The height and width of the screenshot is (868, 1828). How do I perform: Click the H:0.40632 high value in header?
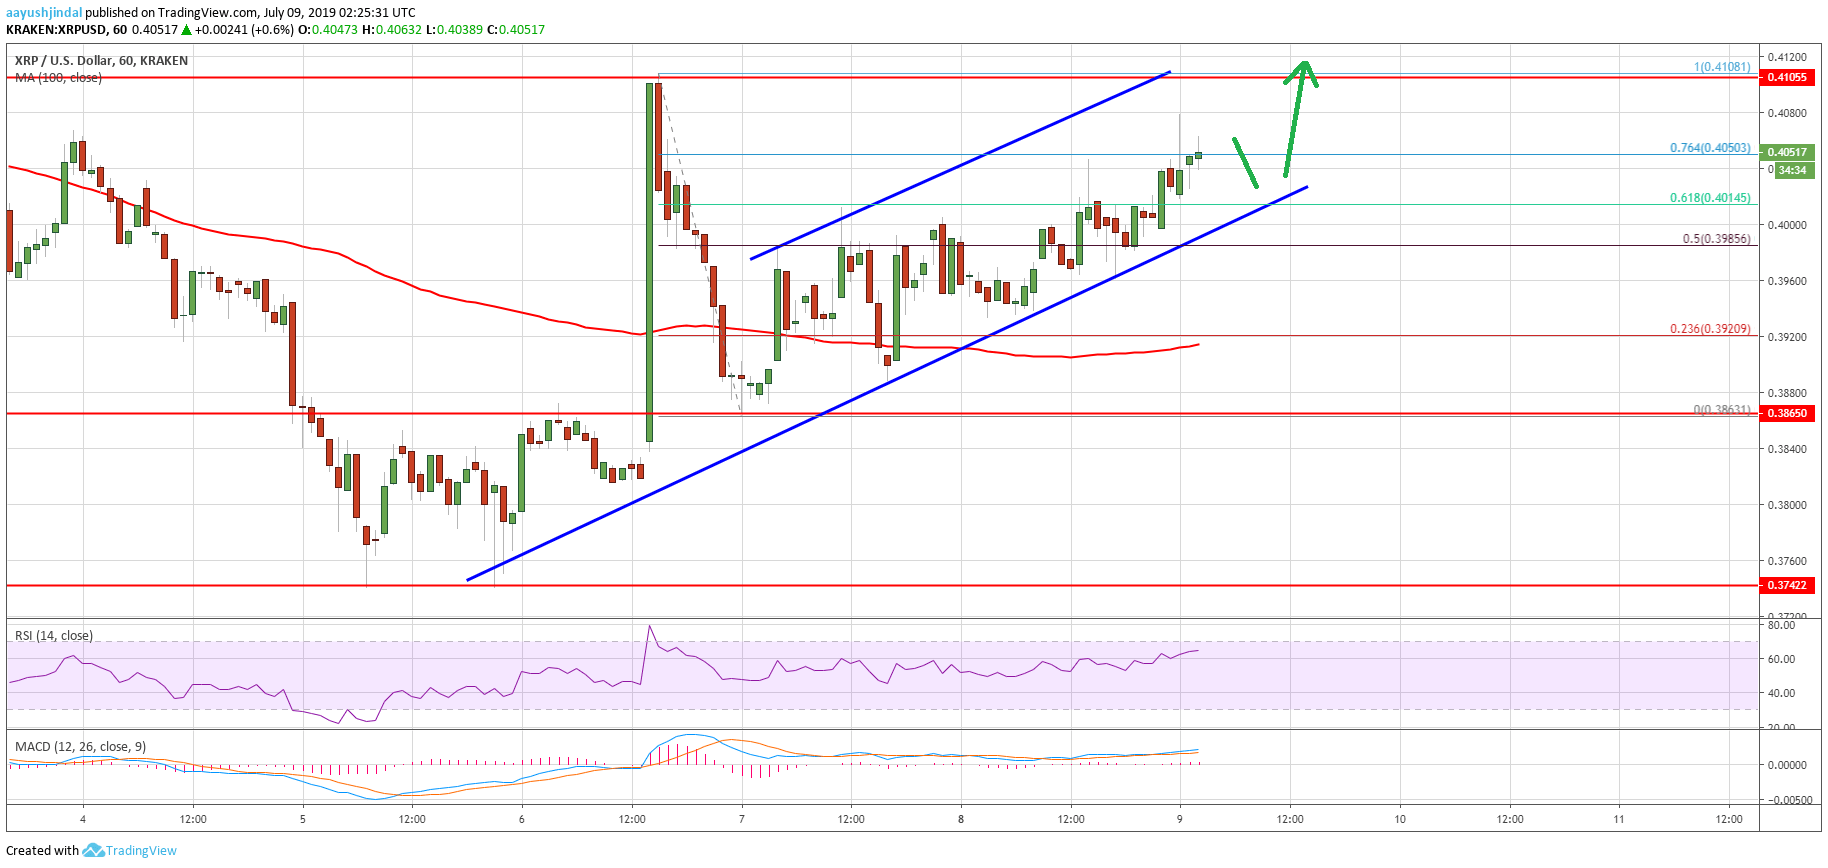tap(392, 30)
